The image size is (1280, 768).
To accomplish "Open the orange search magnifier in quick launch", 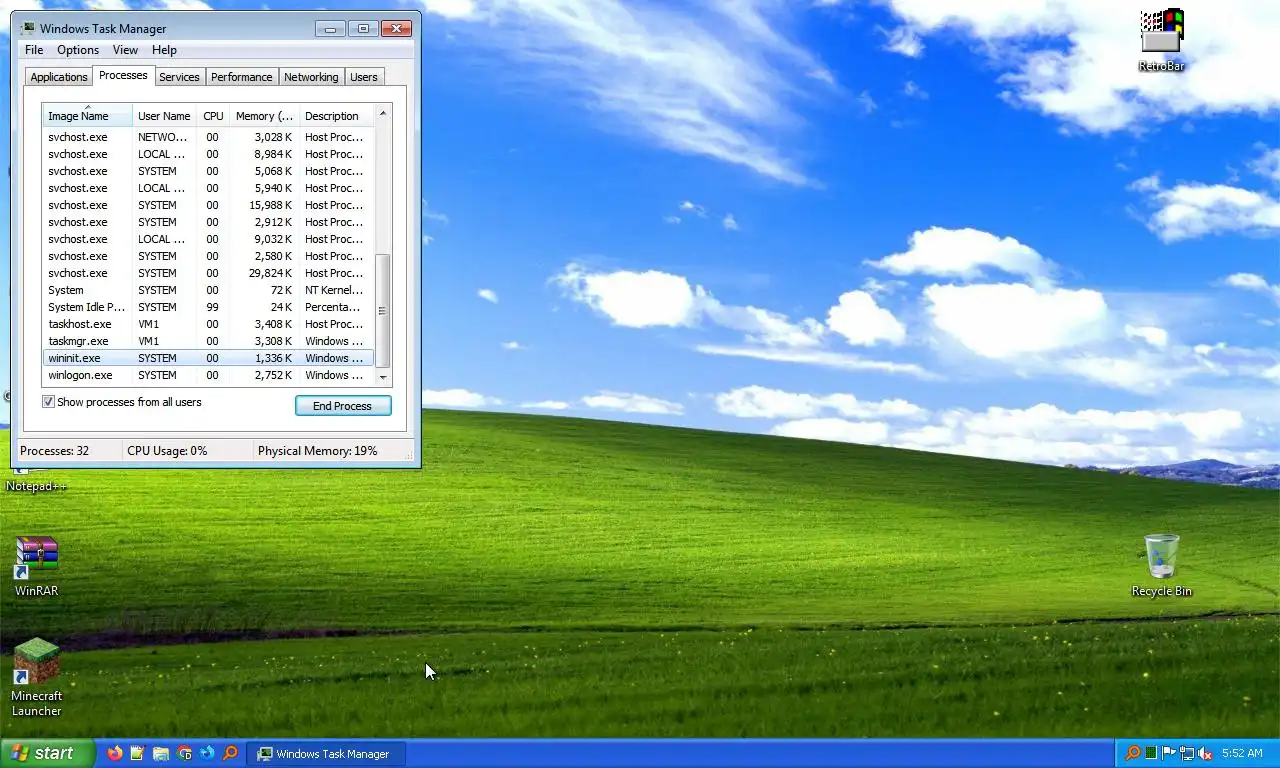I will click(230, 753).
